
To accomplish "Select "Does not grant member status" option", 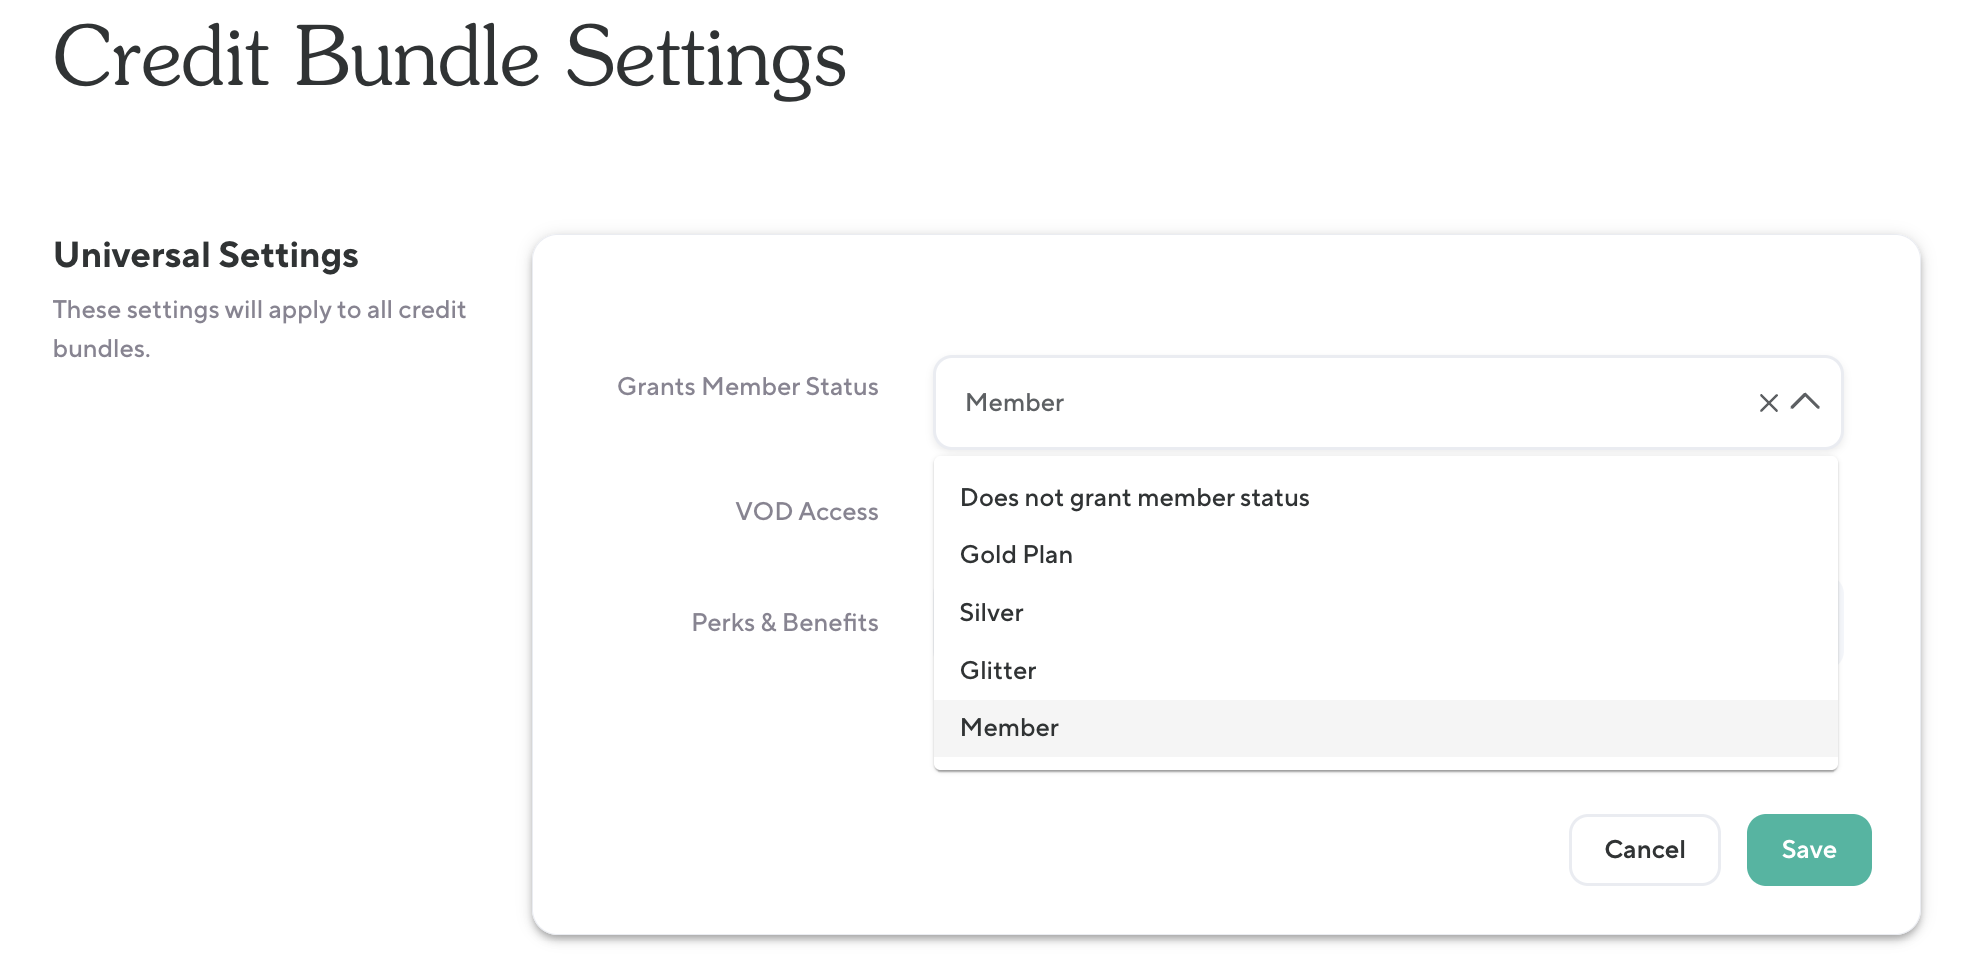I will click(x=1134, y=498).
